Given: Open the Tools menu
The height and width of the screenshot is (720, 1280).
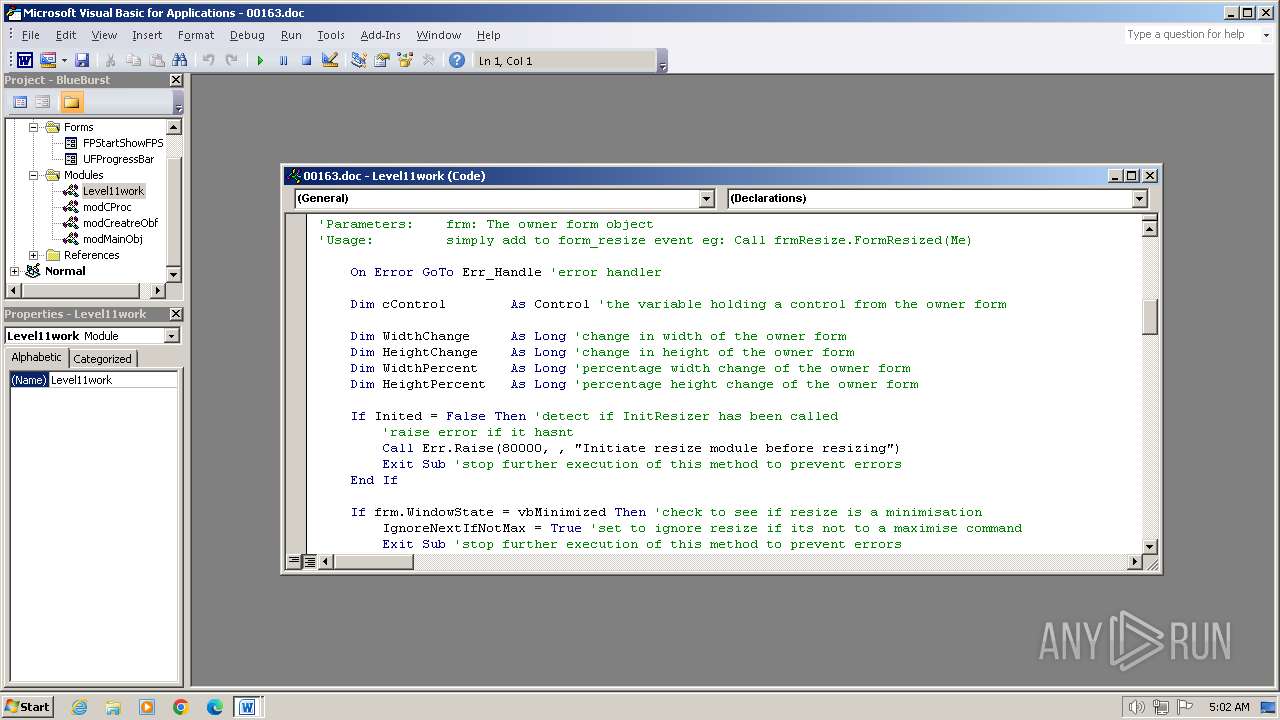Looking at the screenshot, I should point(331,35).
